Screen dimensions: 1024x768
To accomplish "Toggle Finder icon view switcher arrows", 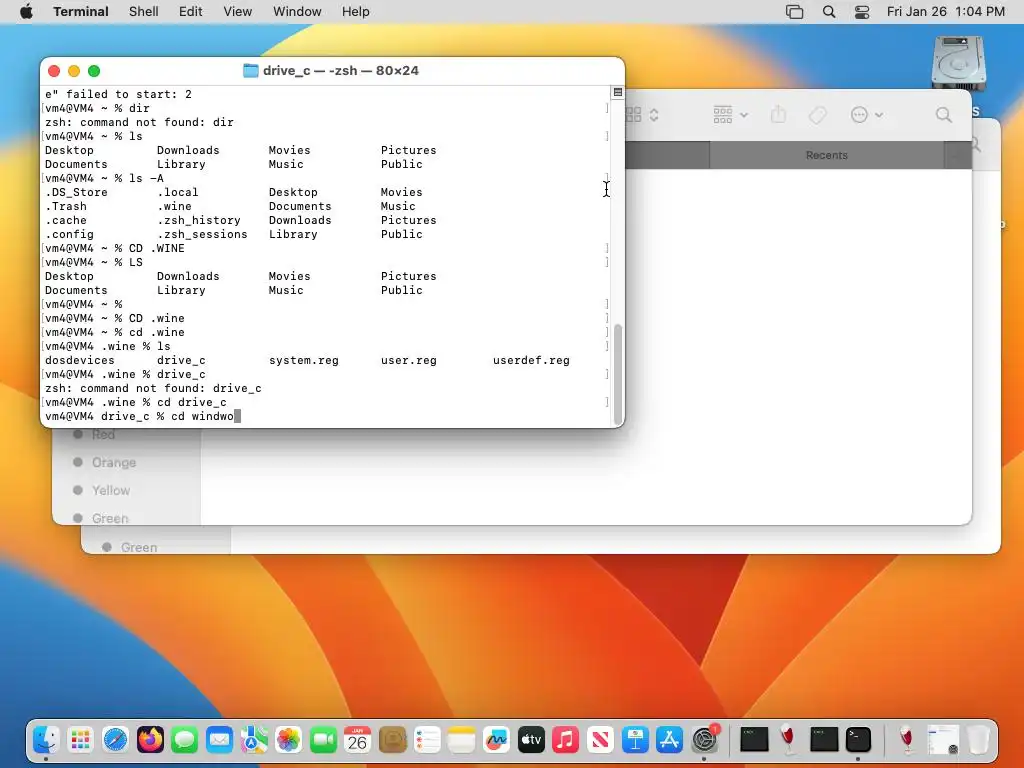I will [x=654, y=115].
